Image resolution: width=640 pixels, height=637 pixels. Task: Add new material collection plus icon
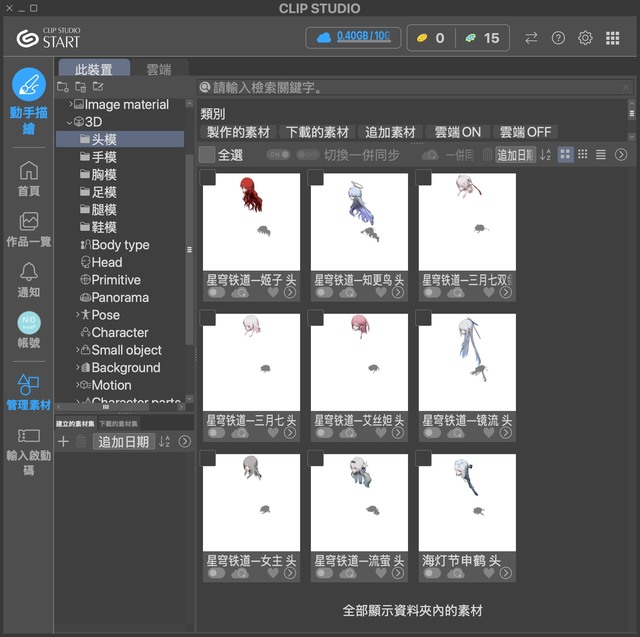coord(63,441)
